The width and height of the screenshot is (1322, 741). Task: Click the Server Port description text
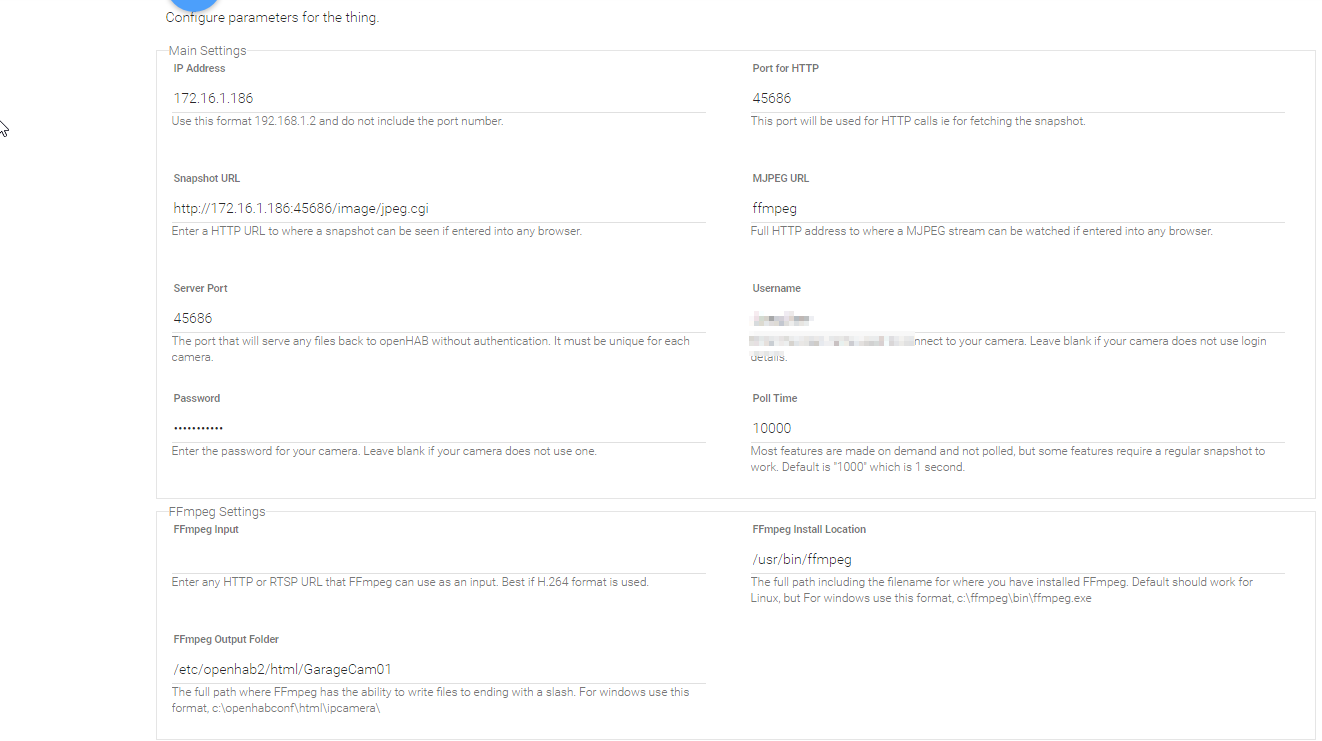pos(430,348)
